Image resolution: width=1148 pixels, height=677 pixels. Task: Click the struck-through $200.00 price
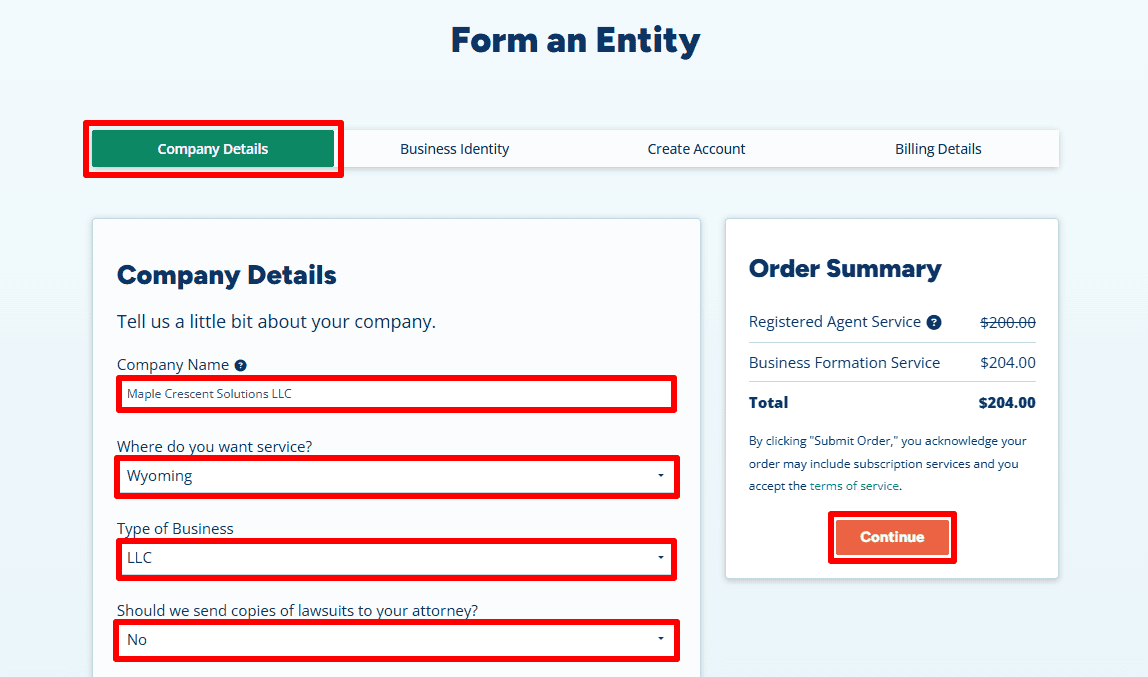pyautogui.click(x=1009, y=322)
